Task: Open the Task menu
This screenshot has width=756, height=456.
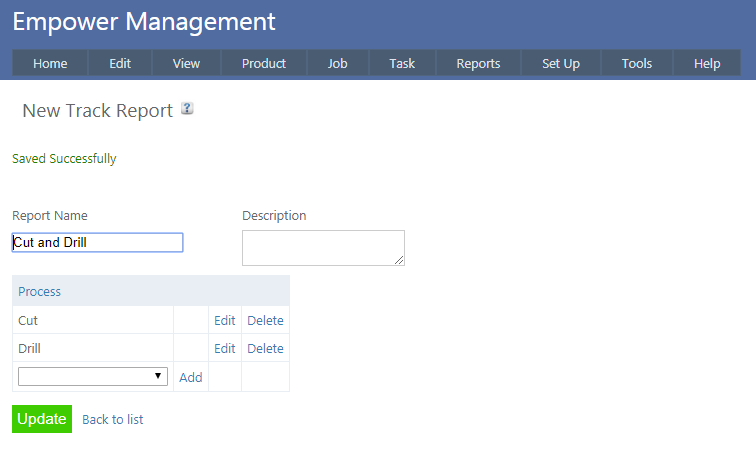Action: click(x=402, y=63)
